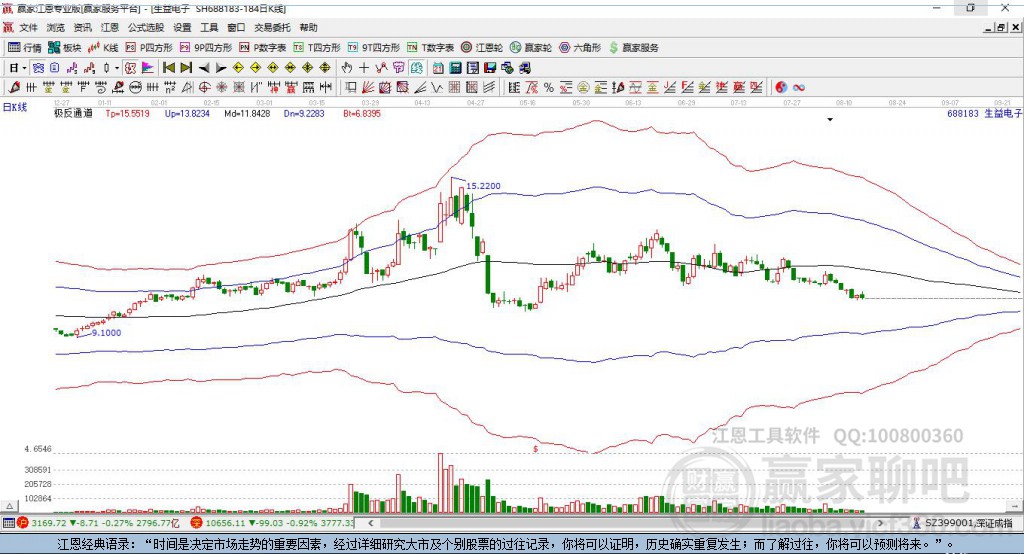The height and width of the screenshot is (554, 1024).
Task: Jump to first bar icon
Action: pos(168,68)
